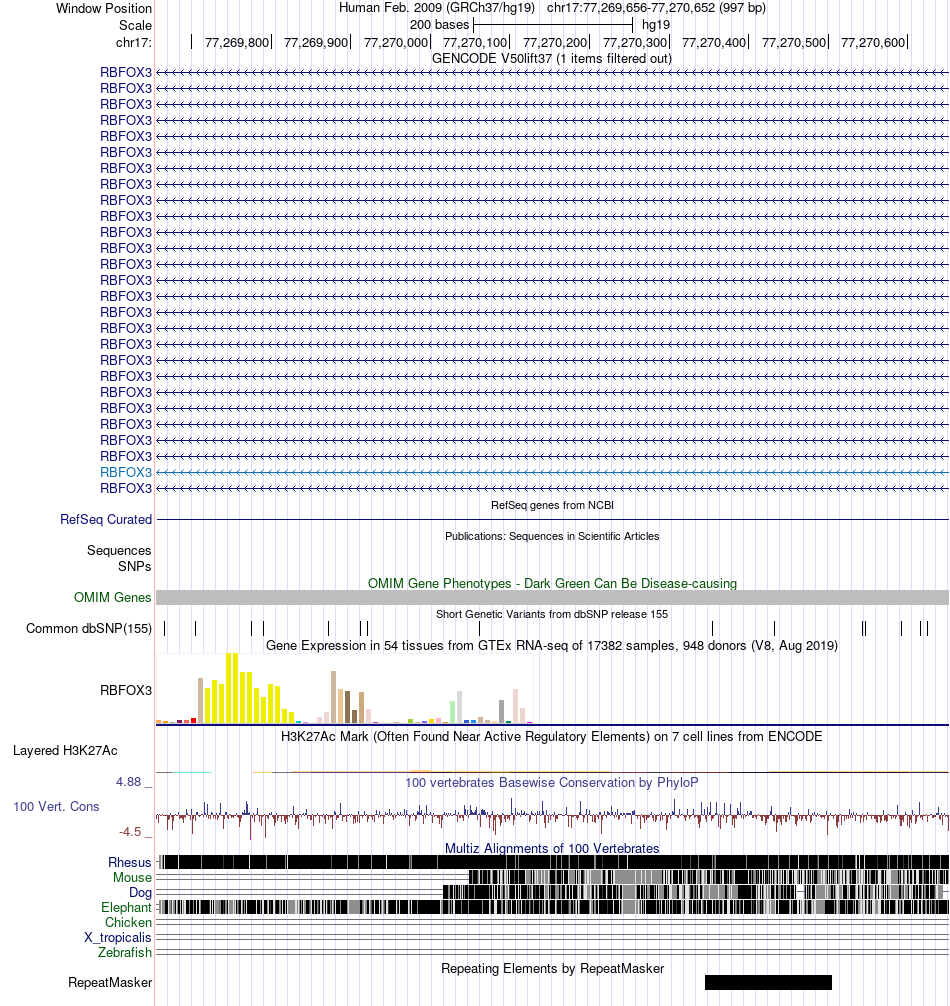Click the 100 Vert. Cons track label
Image resolution: width=950 pixels, height=1006 pixels.
click(x=56, y=806)
